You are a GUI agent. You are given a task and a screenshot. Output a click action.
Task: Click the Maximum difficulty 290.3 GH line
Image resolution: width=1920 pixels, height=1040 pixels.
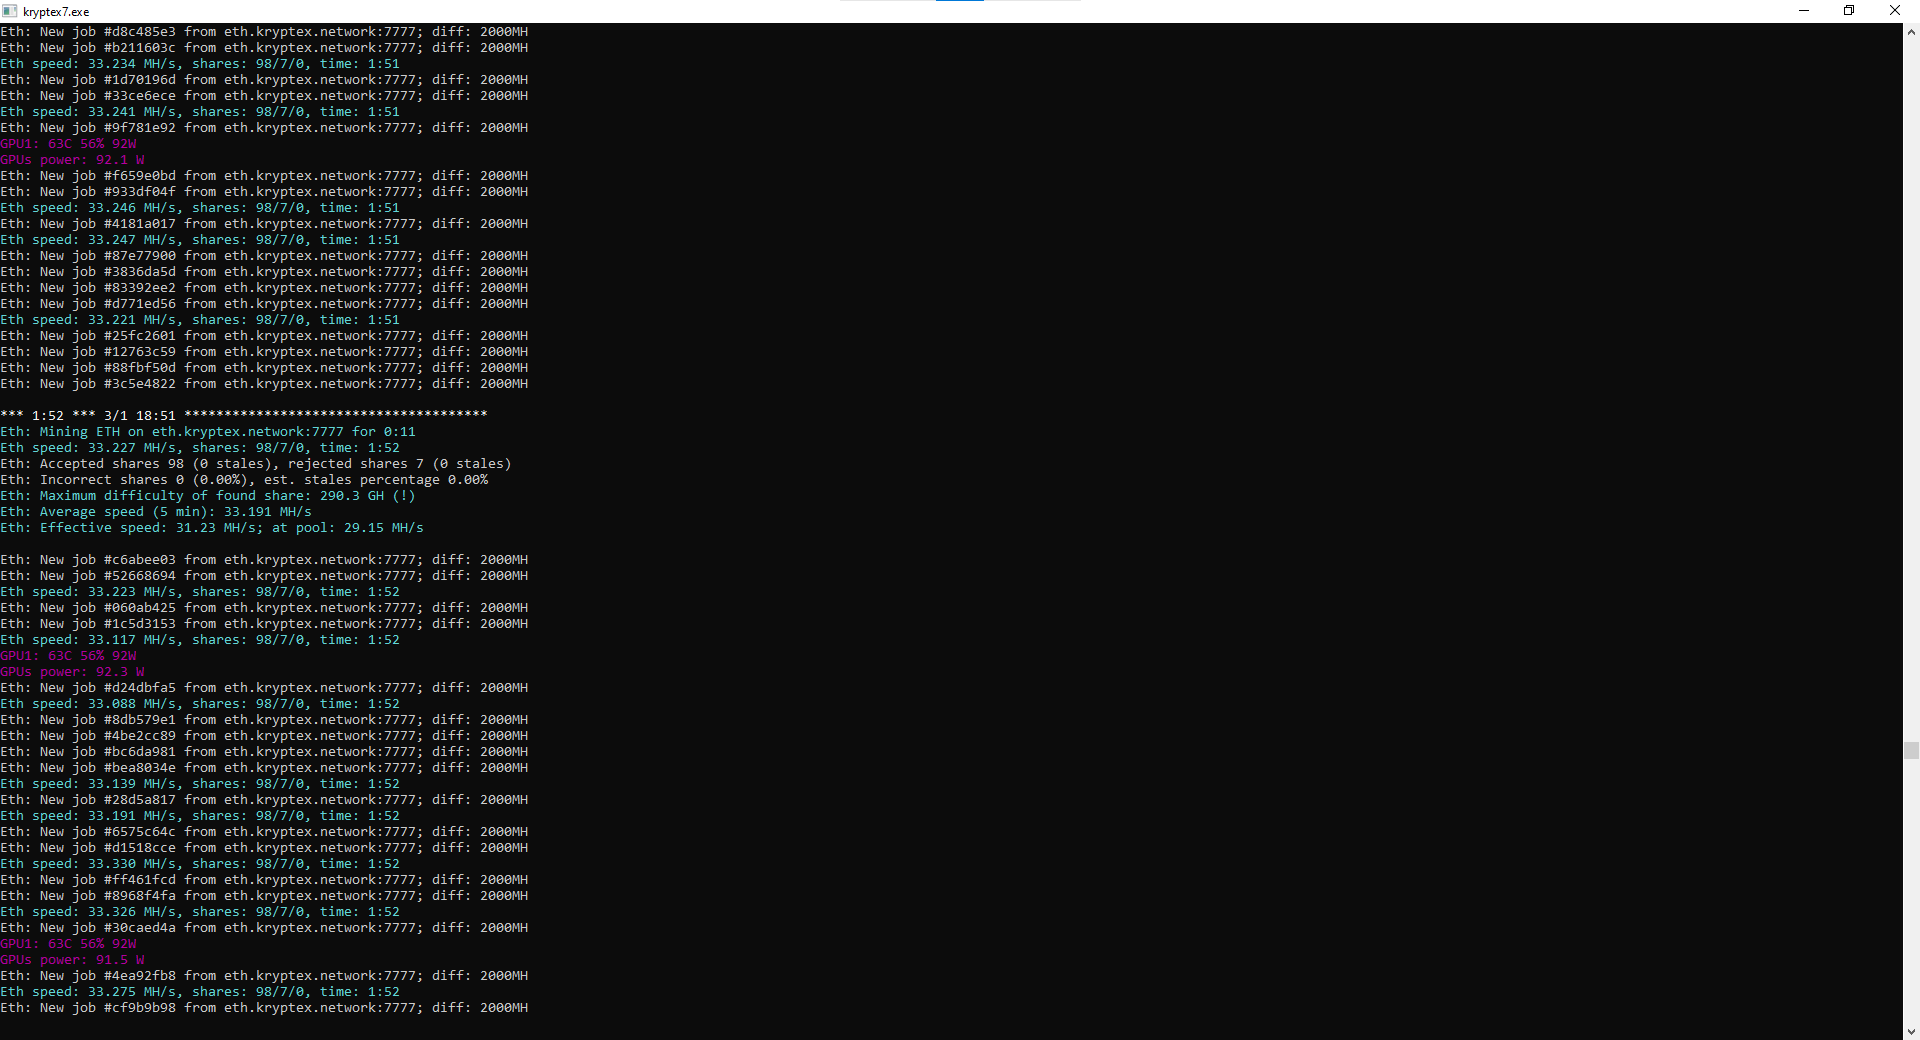click(x=208, y=496)
